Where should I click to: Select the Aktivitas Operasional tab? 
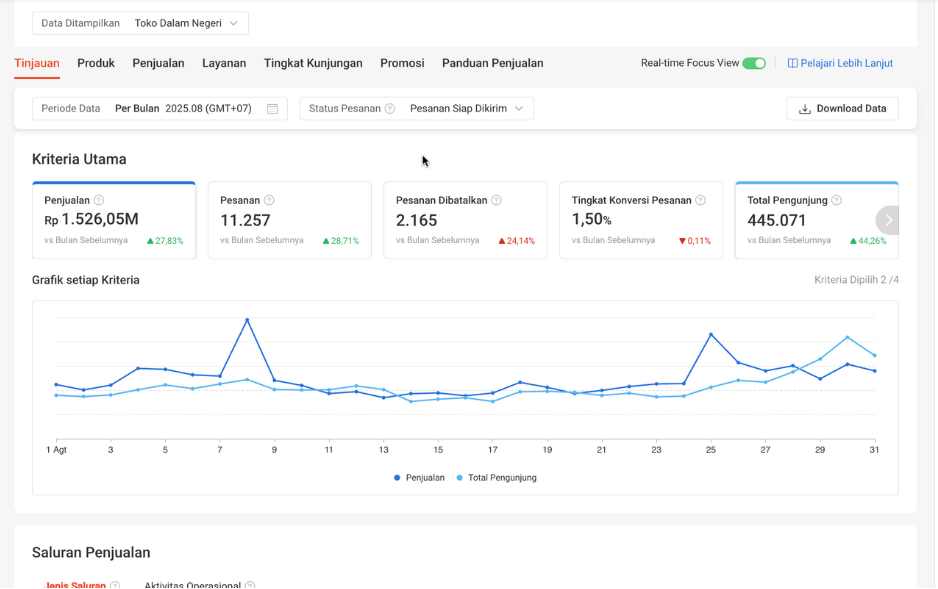[193, 585]
